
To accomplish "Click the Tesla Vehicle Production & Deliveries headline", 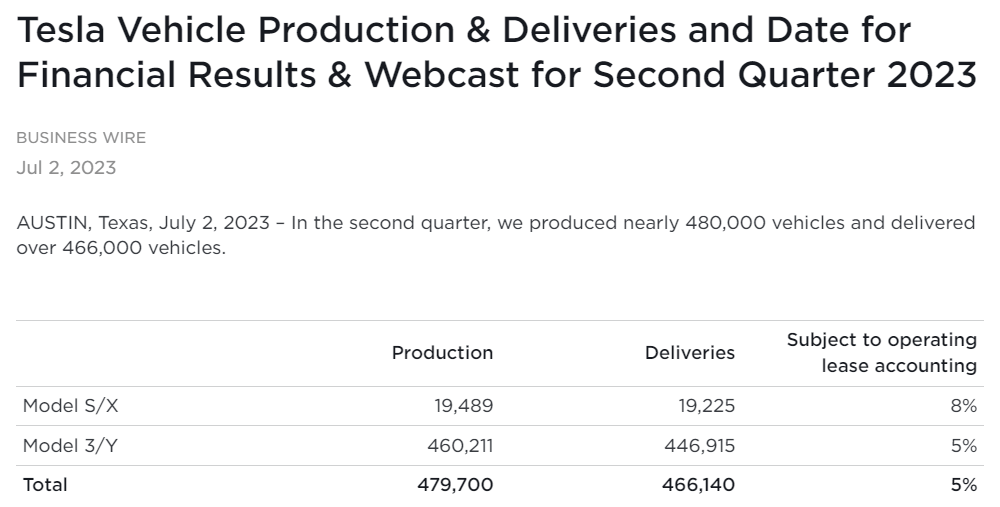I will coord(465,31).
